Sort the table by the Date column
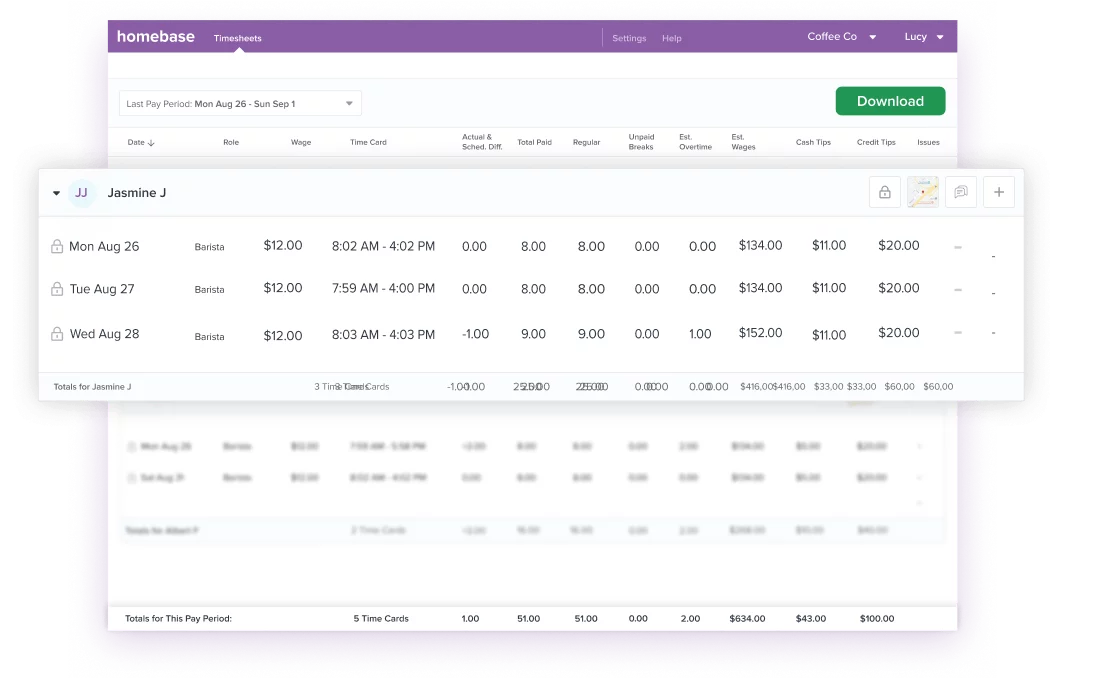The height and width of the screenshot is (678, 1098). 141,143
